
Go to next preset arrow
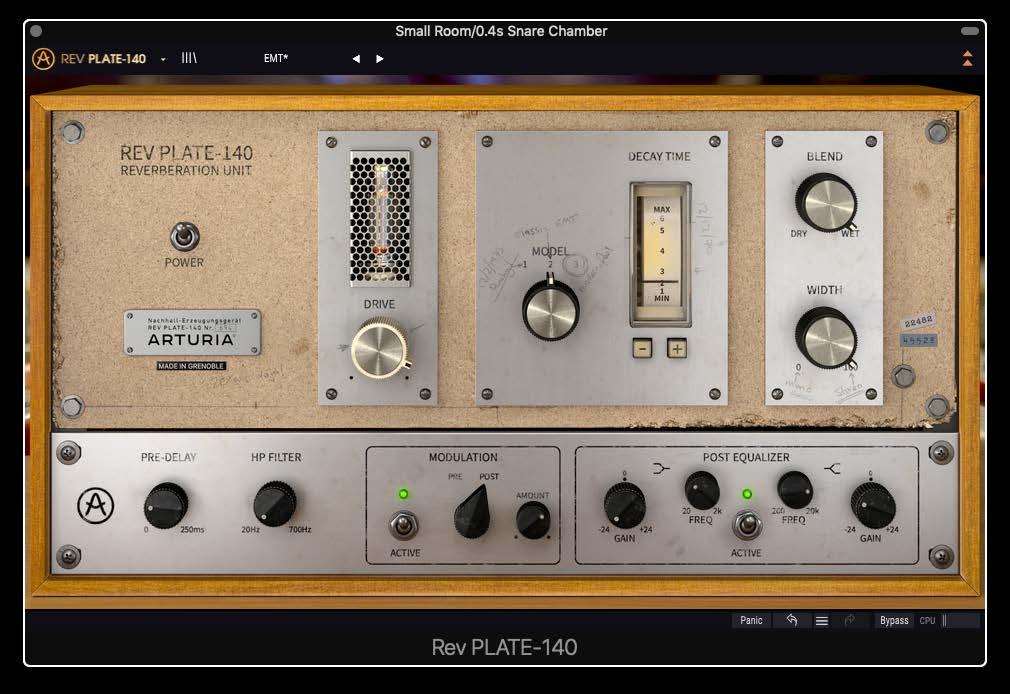click(x=379, y=59)
